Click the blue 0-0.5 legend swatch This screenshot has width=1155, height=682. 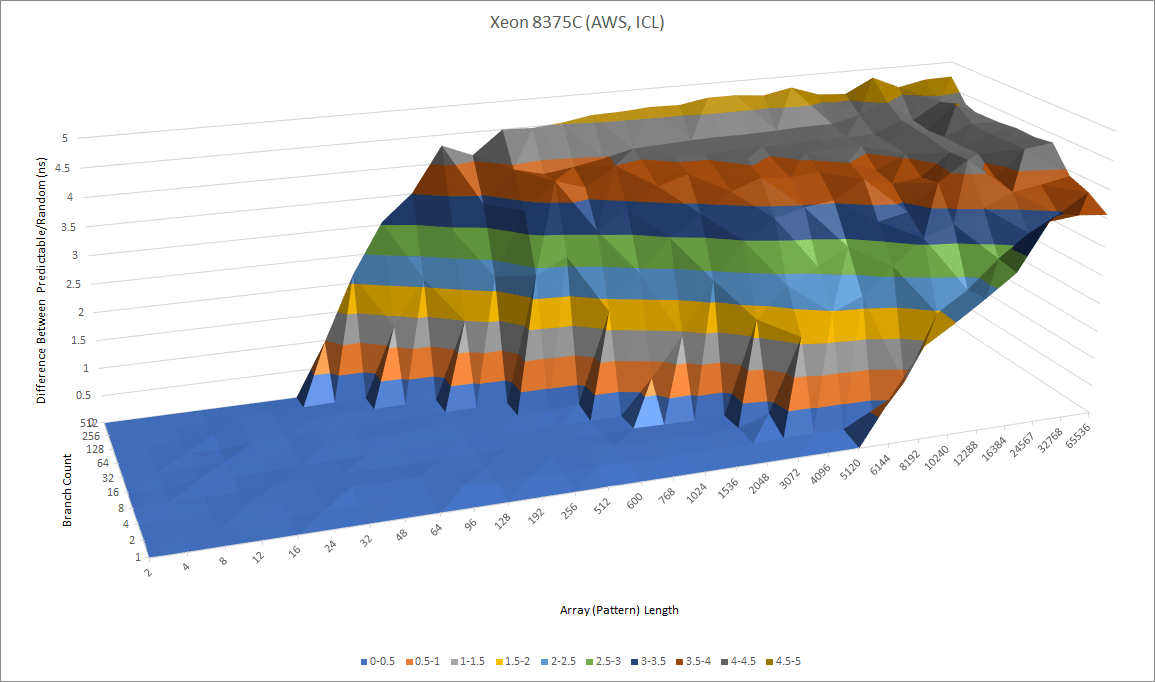click(x=364, y=661)
